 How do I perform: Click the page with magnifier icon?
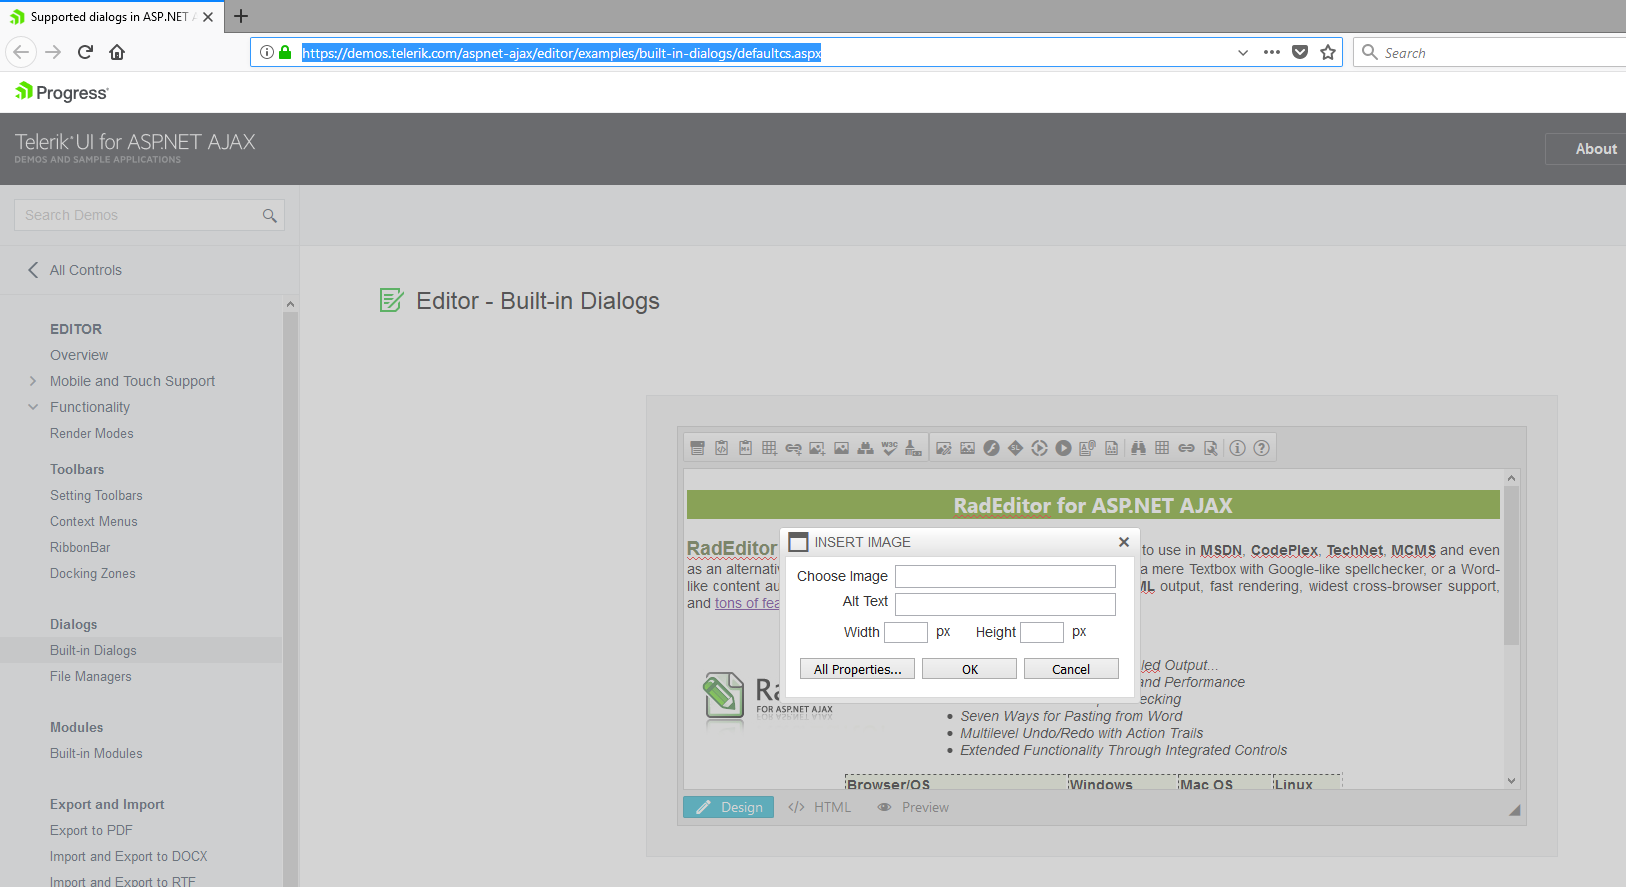[1210, 448]
